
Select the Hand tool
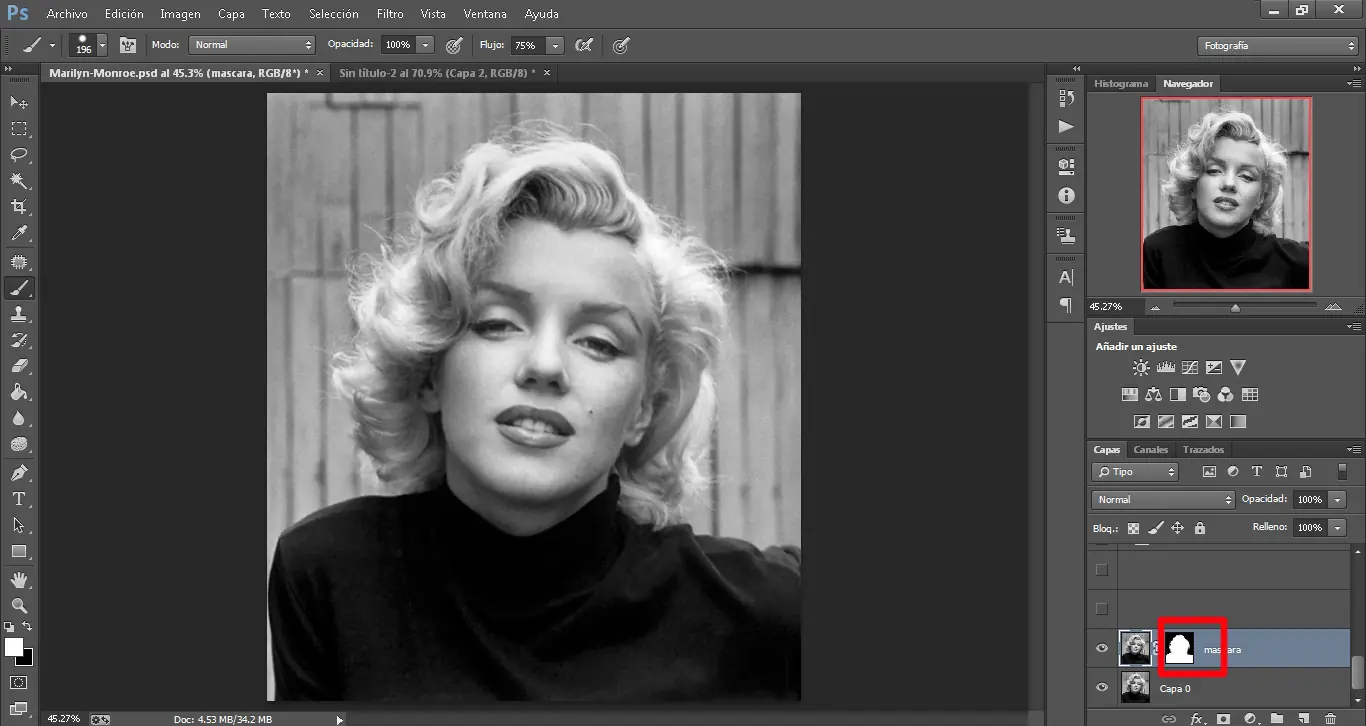[19, 579]
